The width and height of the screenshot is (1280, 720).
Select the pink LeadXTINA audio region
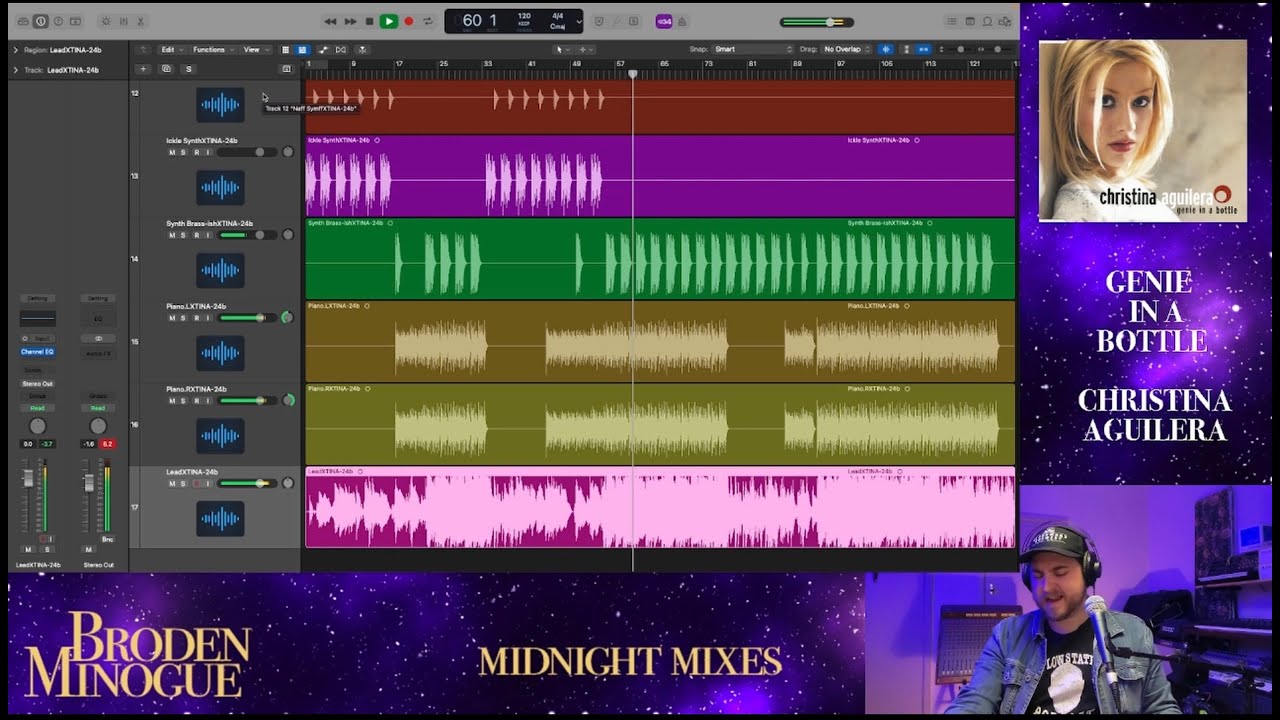[x=660, y=507]
